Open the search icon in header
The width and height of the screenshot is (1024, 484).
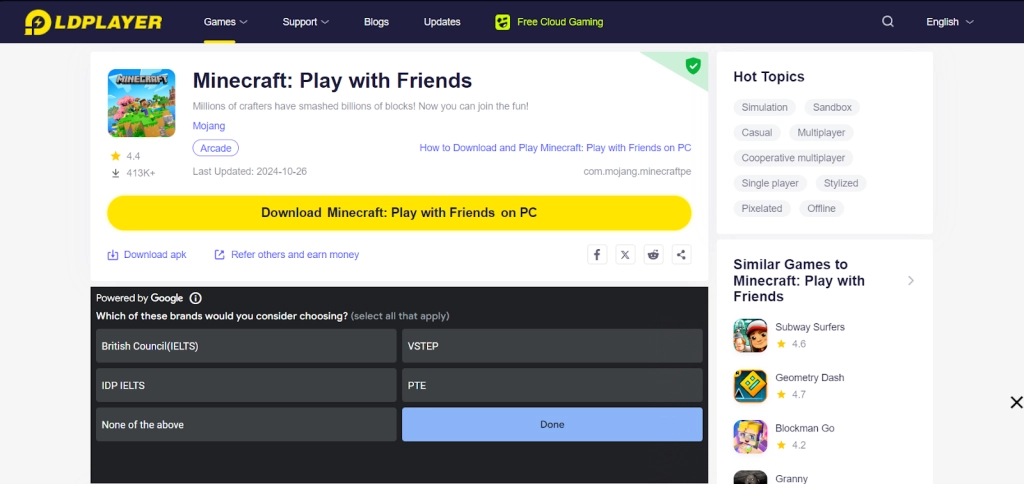click(888, 22)
